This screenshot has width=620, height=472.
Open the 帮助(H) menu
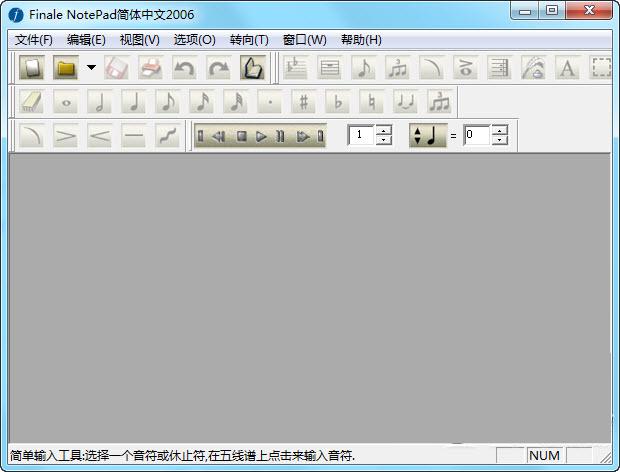tap(361, 40)
